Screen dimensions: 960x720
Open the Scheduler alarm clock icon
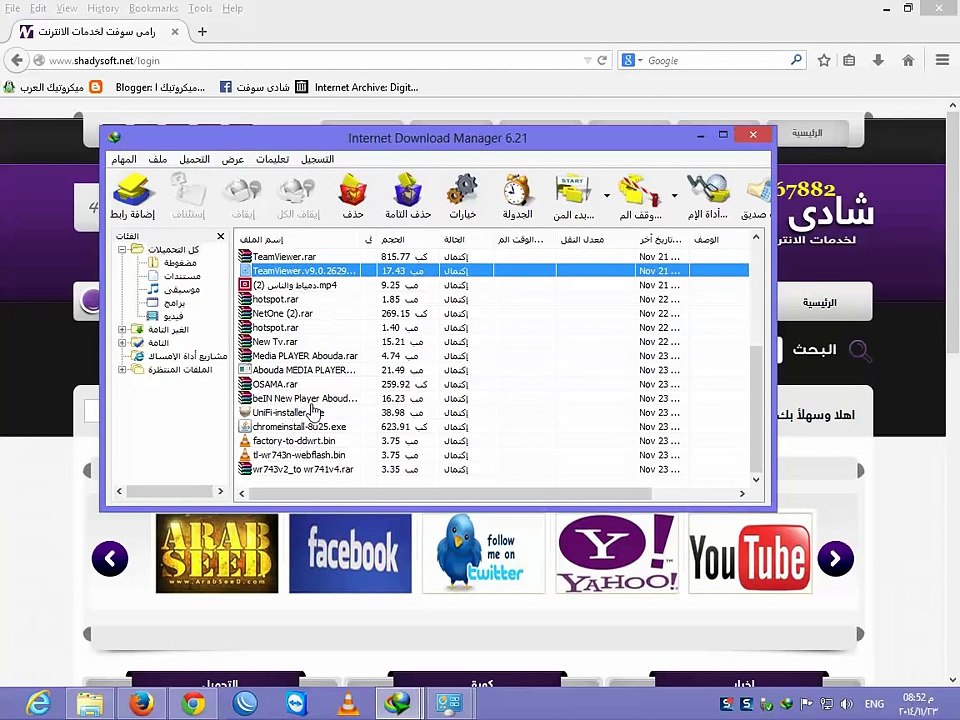(517, 195)
